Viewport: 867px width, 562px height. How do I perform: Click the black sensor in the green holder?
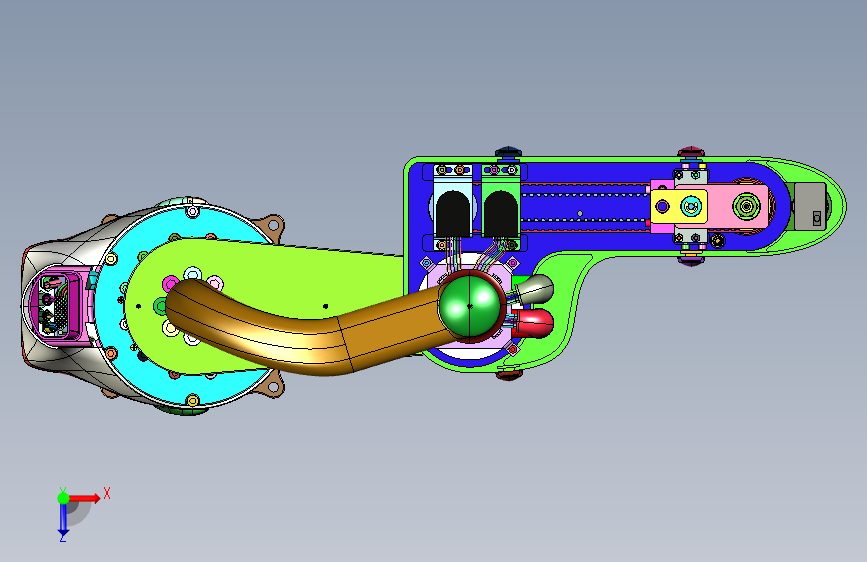(x=500, y=214)
